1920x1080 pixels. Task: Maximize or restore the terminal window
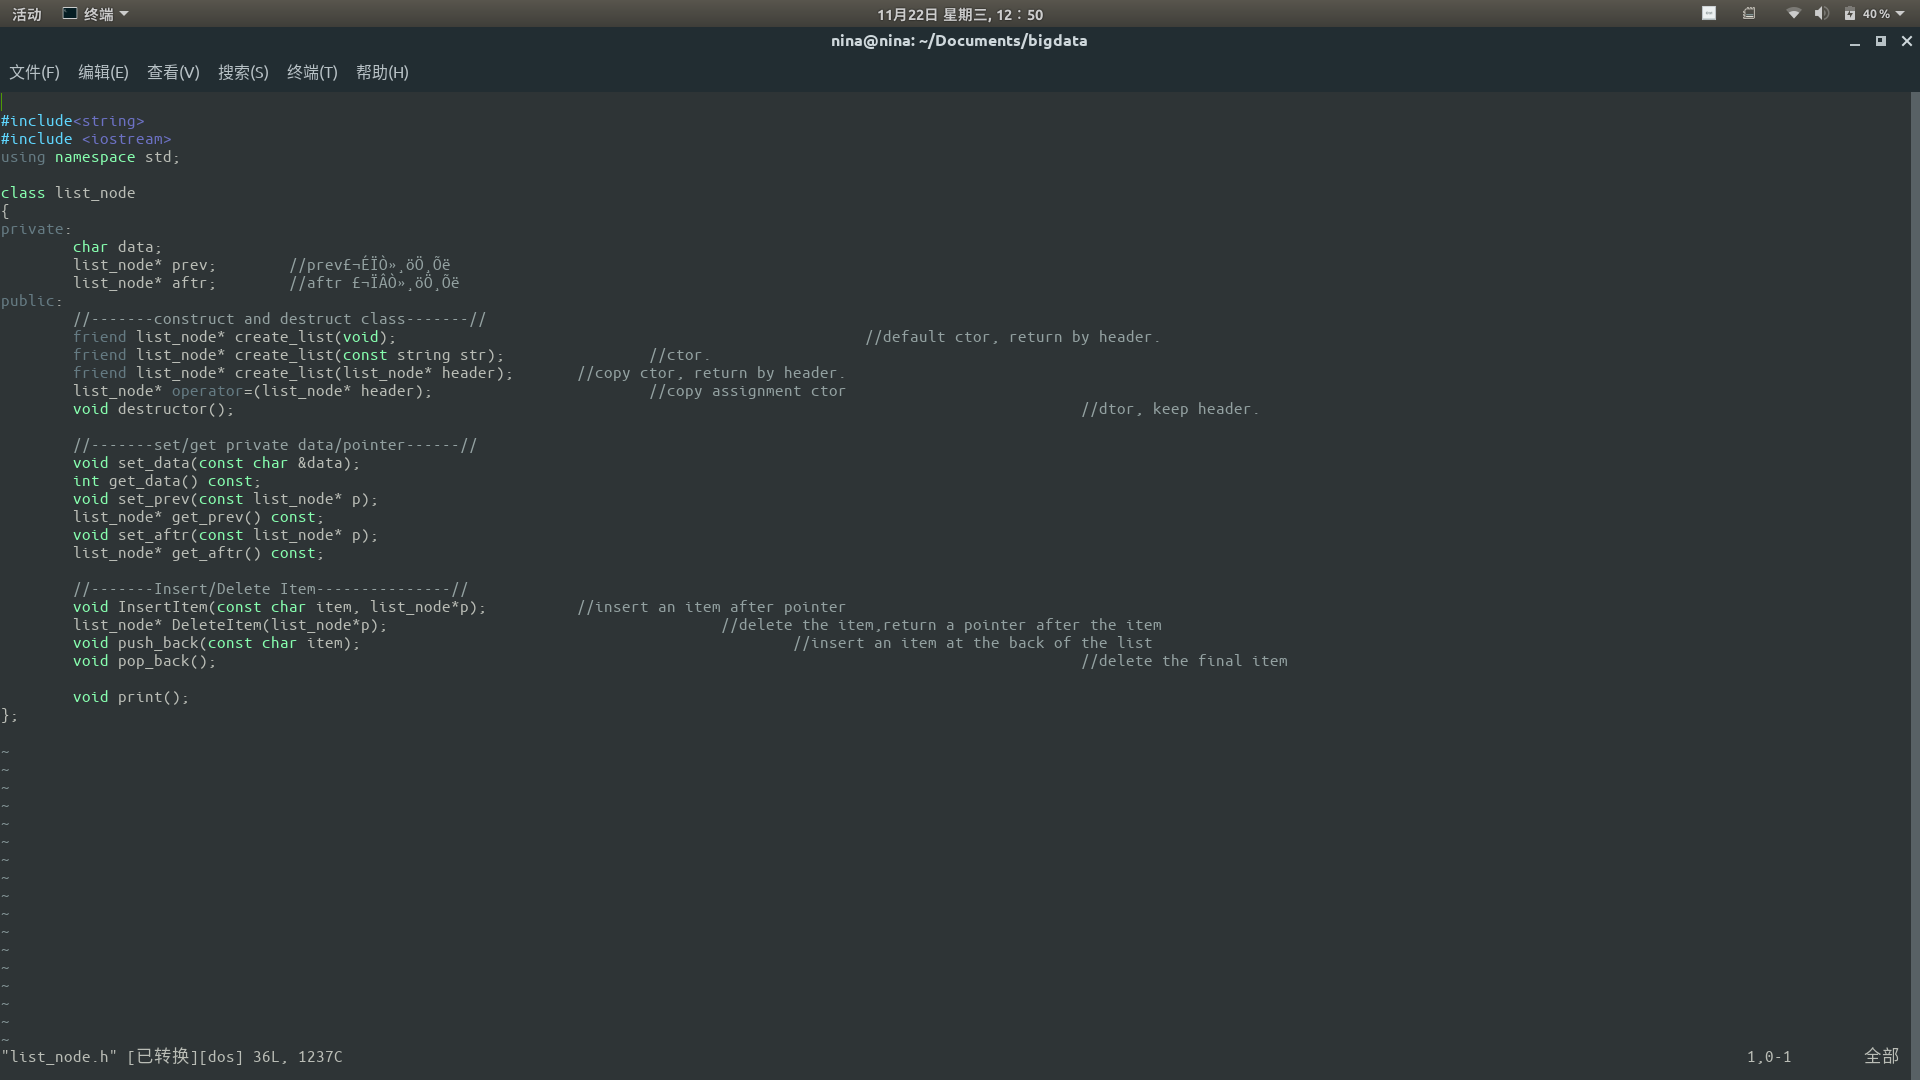point(1881,41)
